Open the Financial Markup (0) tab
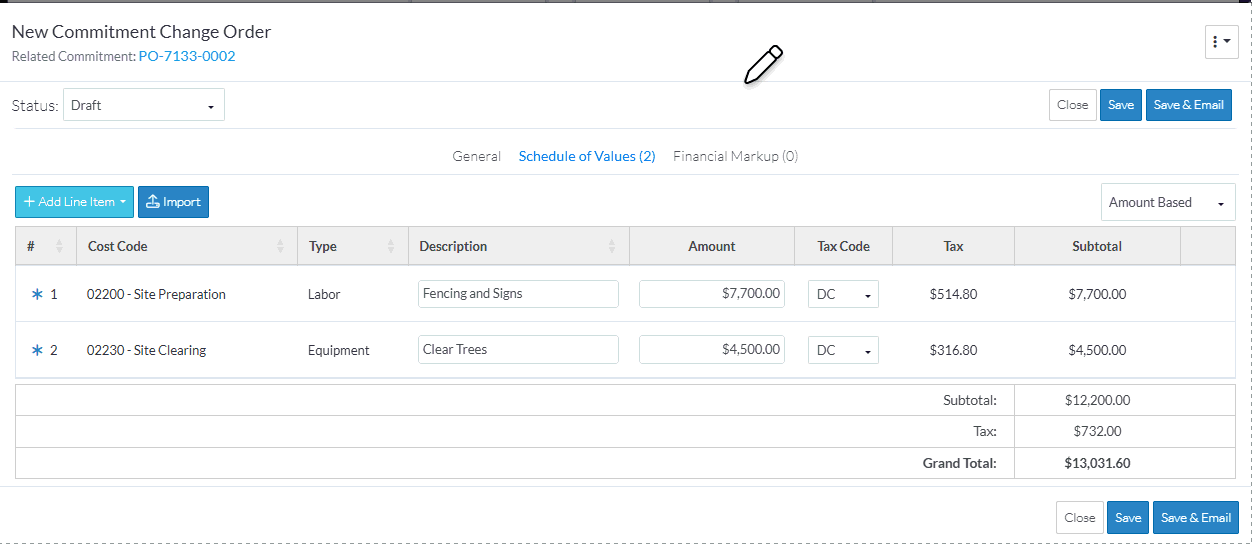The width and height of the screenshot is (1252, 544). click(x=735, y=156)
